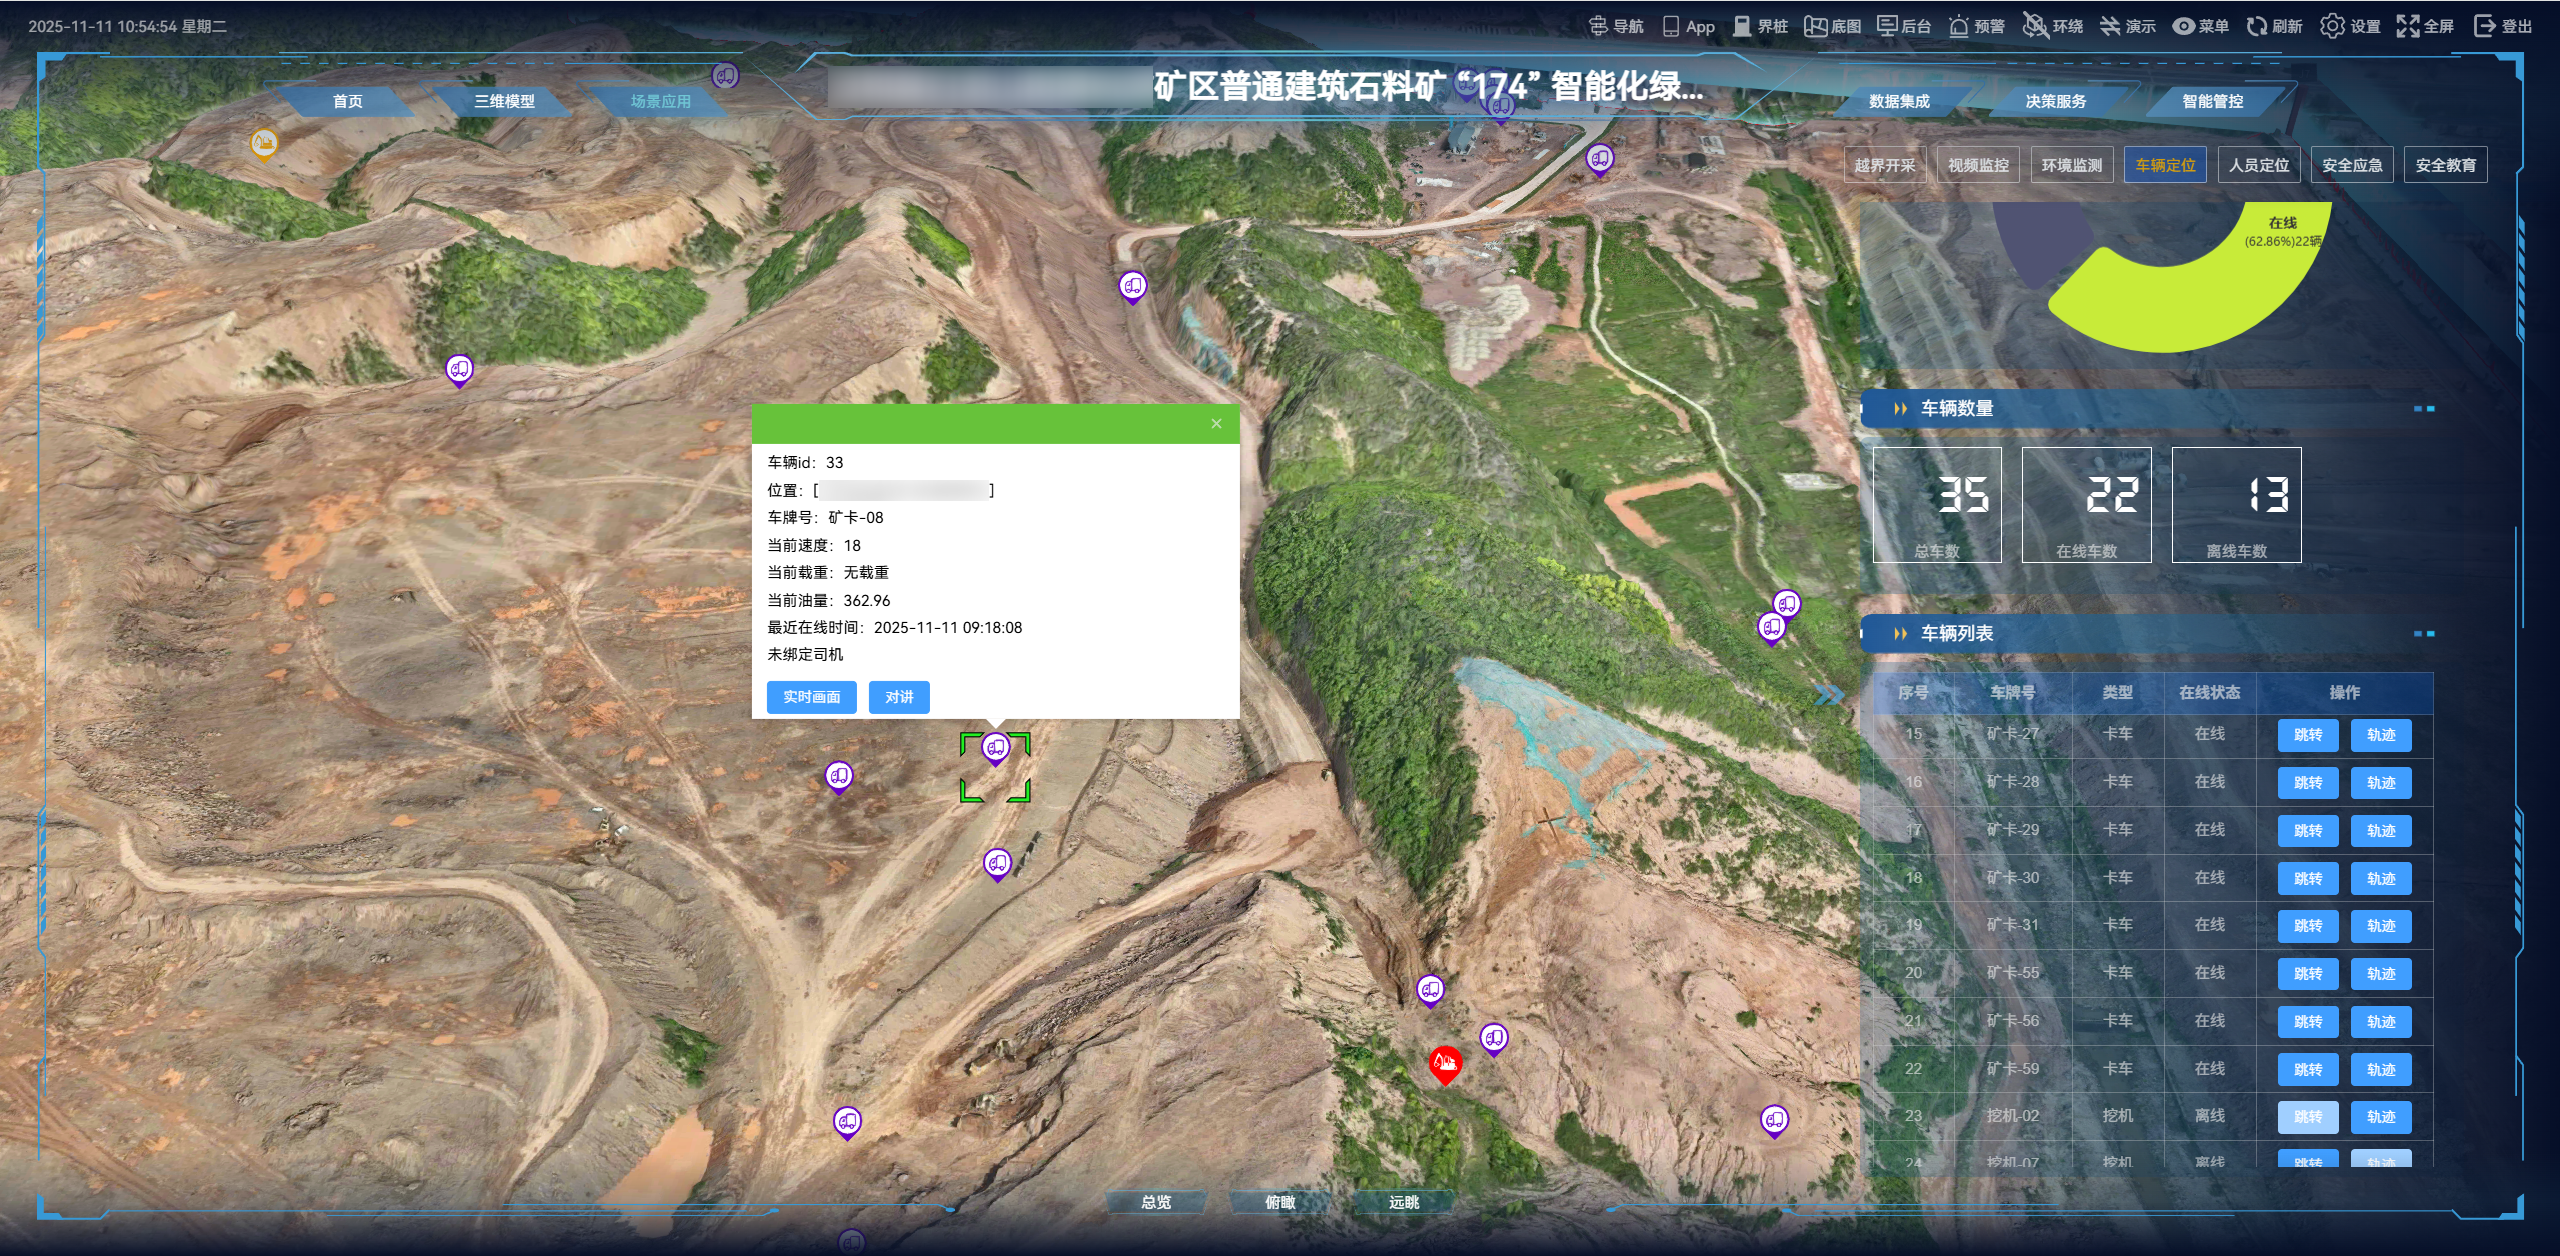Toggle menu visibility eye icon (菜单)

(2184, 26)
